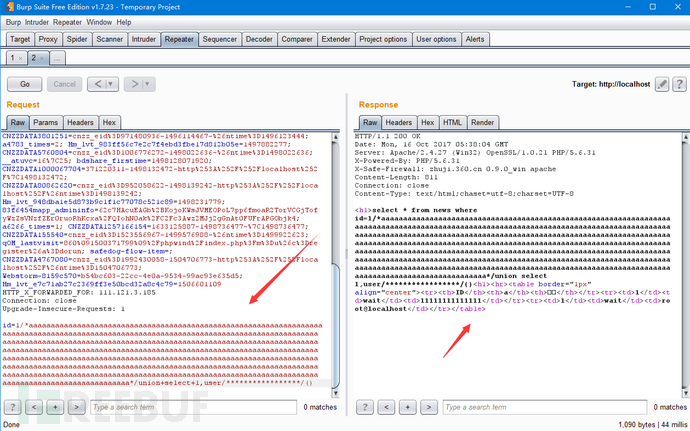Screen dimensions: 690x431
Task: Open the Alerts tab
Action: point(475,39)
